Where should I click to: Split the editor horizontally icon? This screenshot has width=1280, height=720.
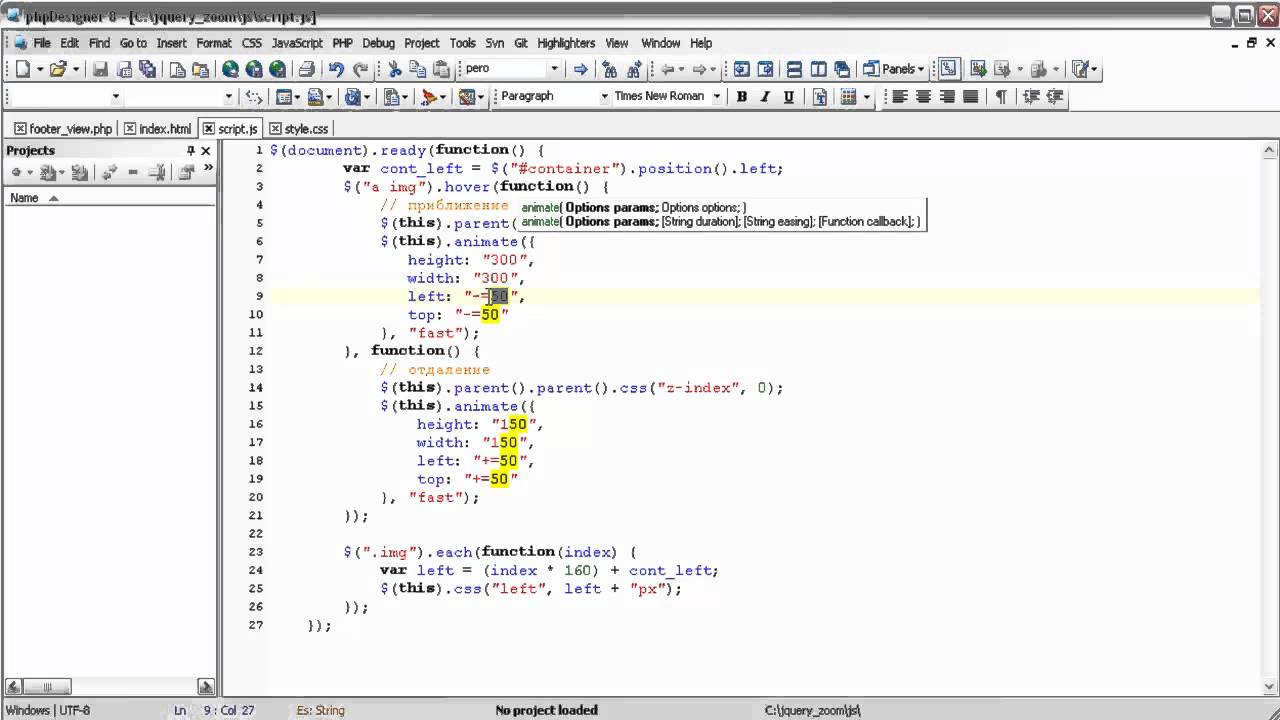tap(794, 69)
